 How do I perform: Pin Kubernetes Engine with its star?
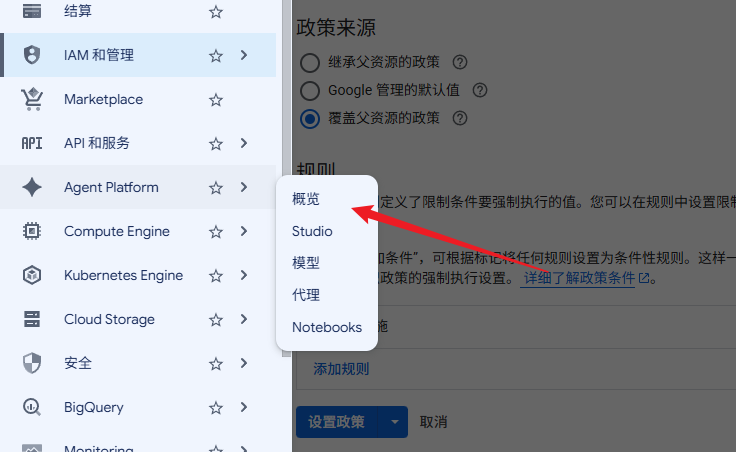coord(216,276)
